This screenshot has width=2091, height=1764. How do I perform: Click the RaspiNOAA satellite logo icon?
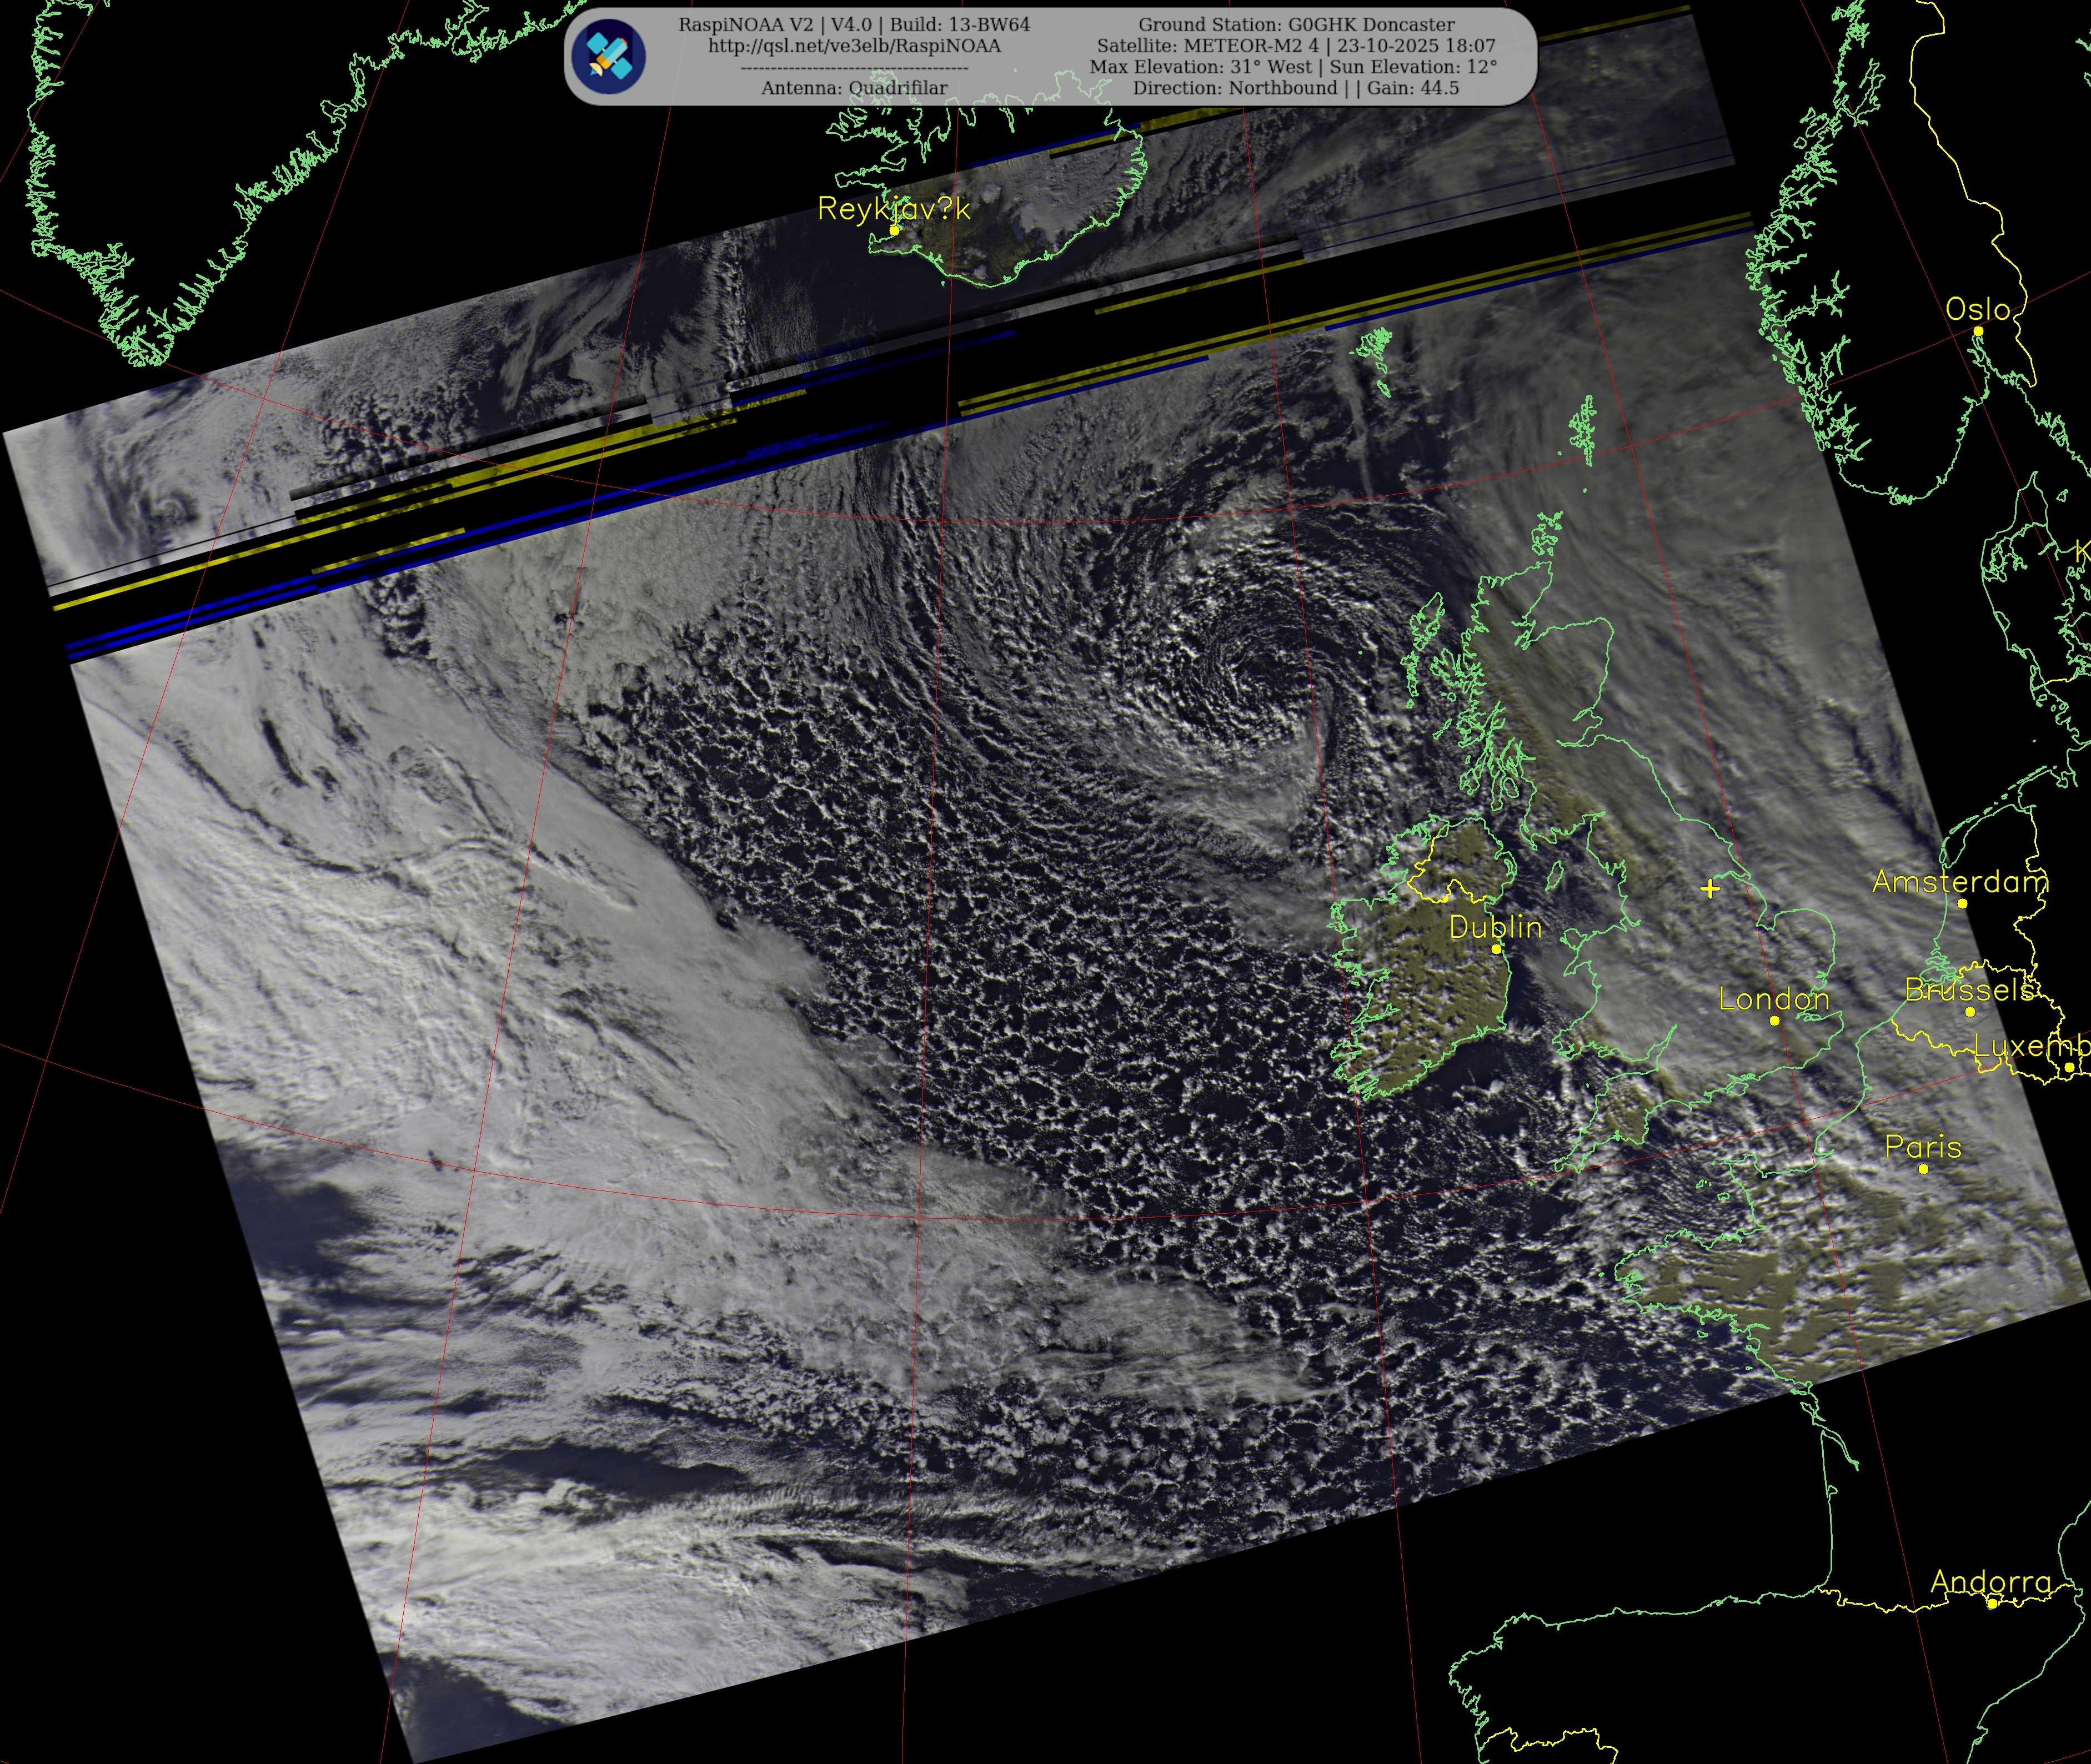pos(609,56)
